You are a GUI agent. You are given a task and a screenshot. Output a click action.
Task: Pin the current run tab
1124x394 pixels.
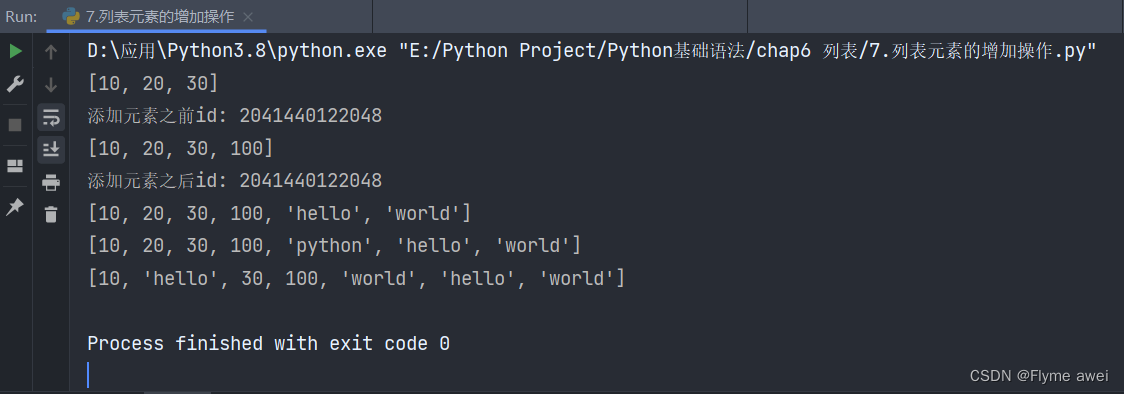pos(15,207)
